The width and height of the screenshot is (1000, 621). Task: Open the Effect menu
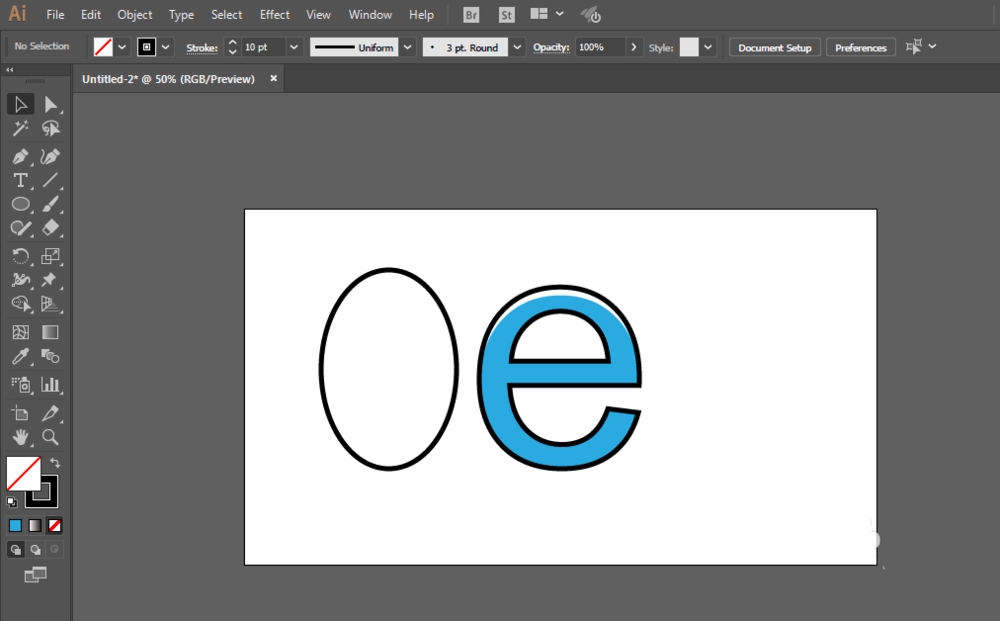tap(274, 15)
